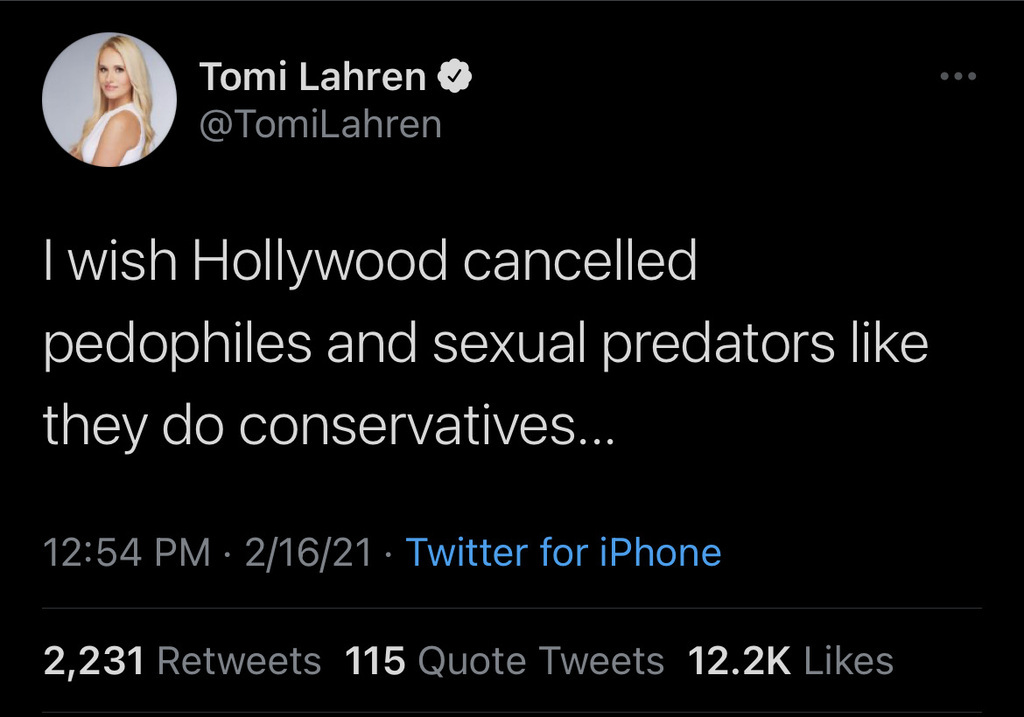
Task: Open the "Twitter for iPhone" source link
Action: pos(563,552)
